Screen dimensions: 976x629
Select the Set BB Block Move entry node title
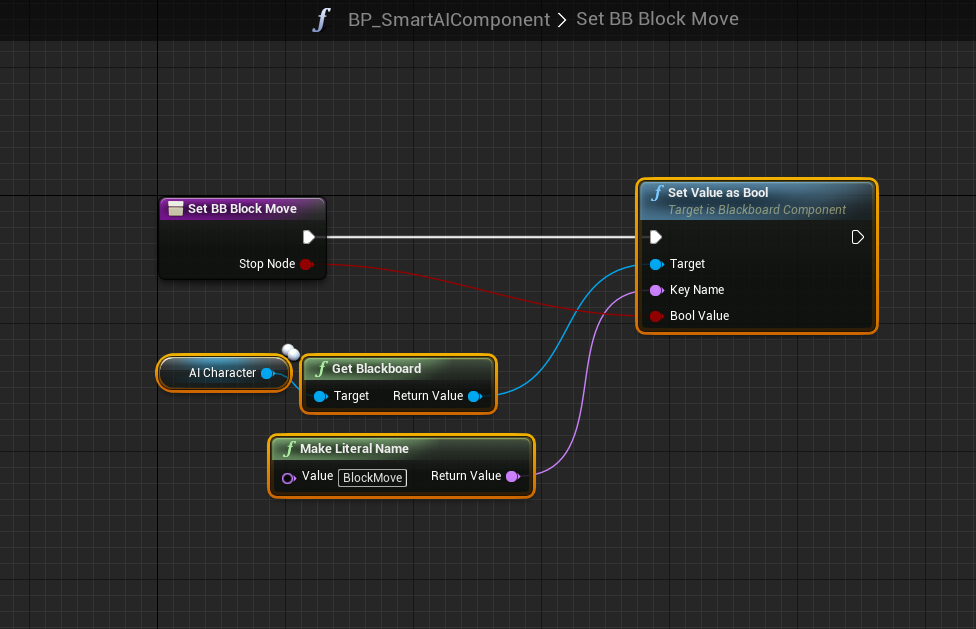[x=242, y=209]
